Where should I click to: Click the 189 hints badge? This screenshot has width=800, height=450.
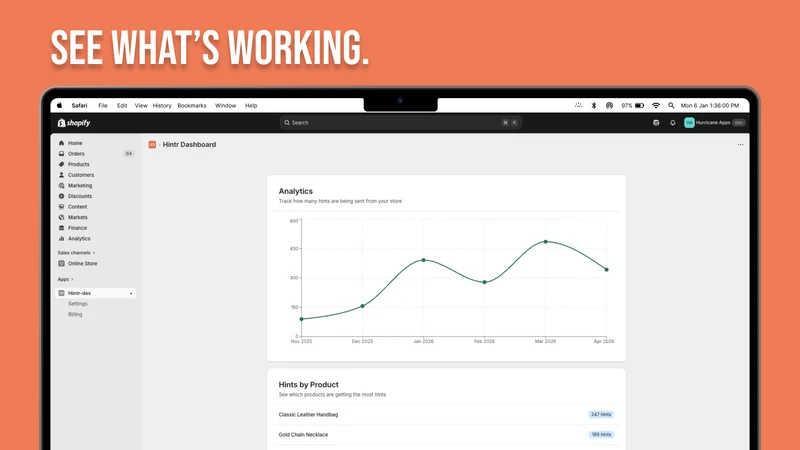[x=601, y=435]
